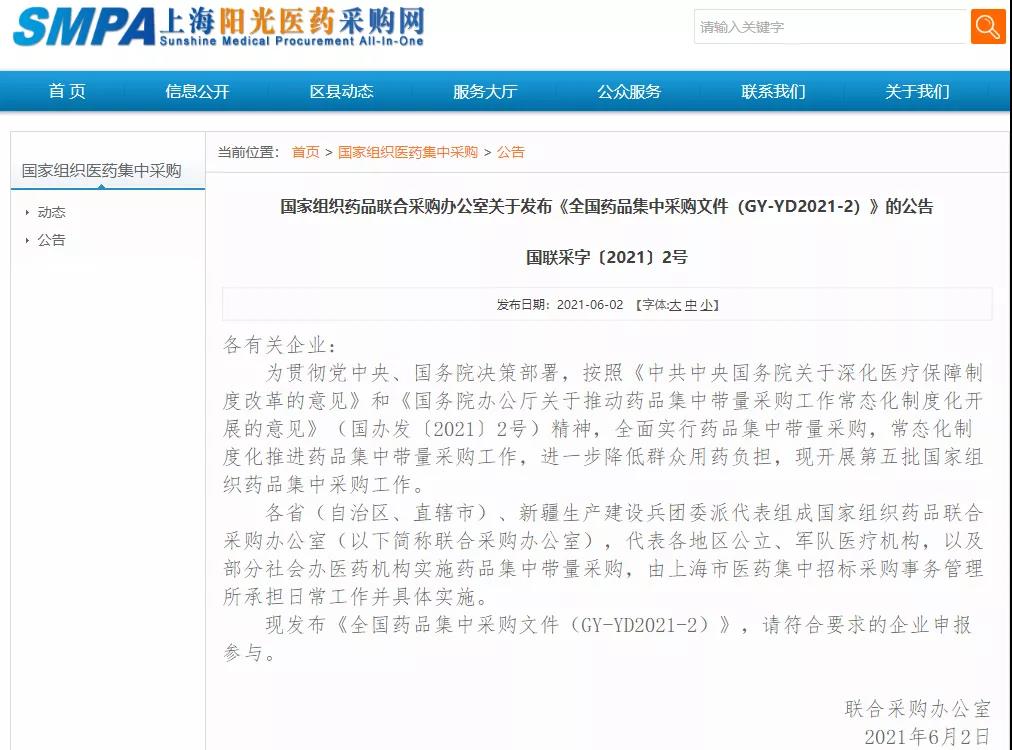The width and height of the screenshot is (1012, 750).
Task: Expand the 公告 sidebar item
Action: pos(50,240)
